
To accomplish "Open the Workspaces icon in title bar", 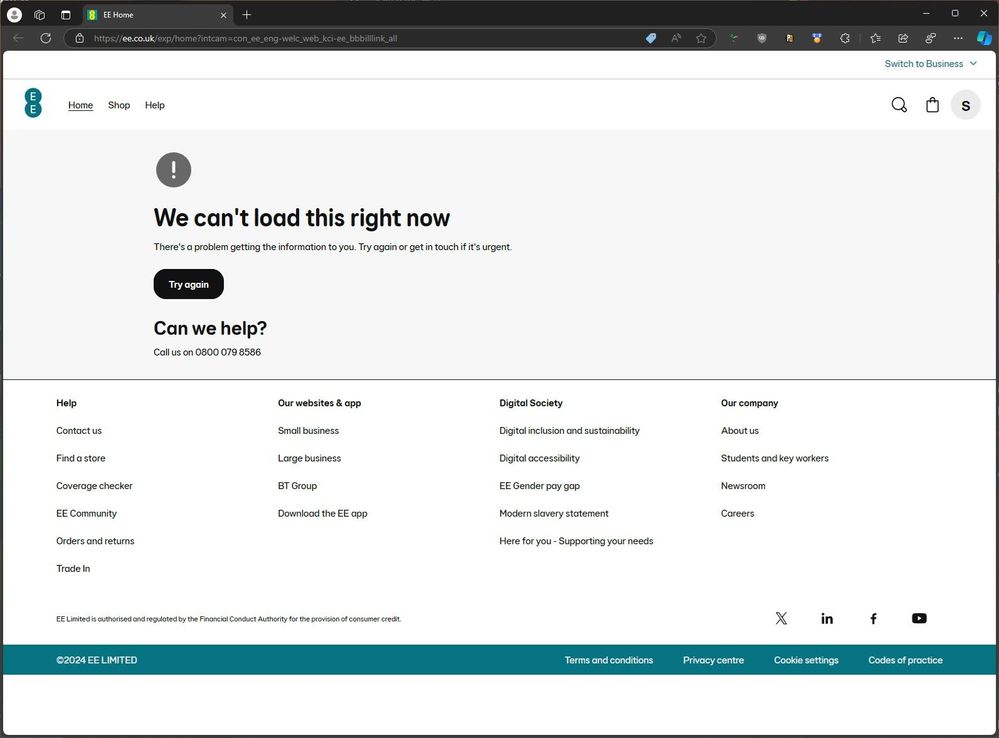I will (40, 15).
